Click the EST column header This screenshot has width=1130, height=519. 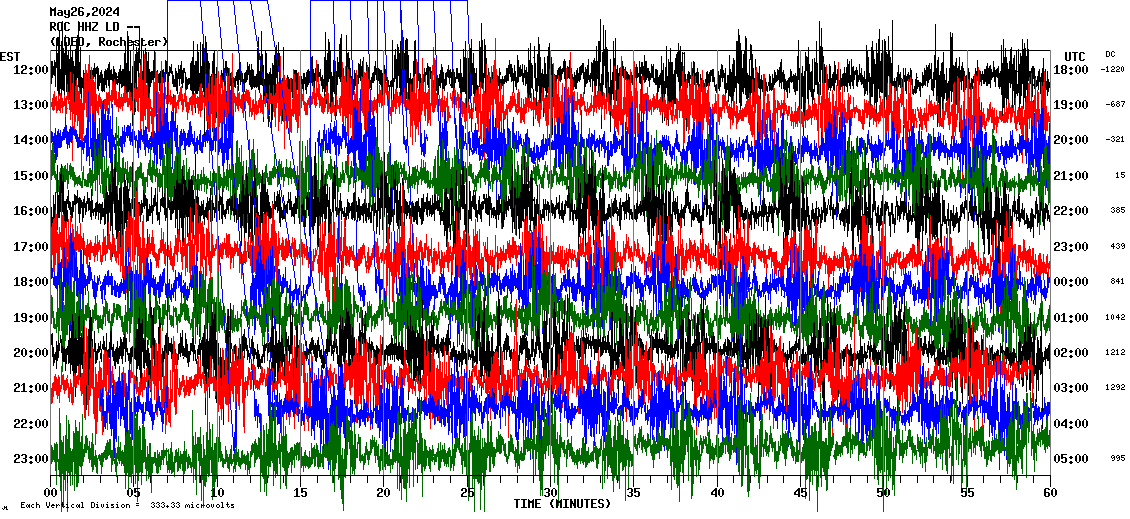click(10, 56)
